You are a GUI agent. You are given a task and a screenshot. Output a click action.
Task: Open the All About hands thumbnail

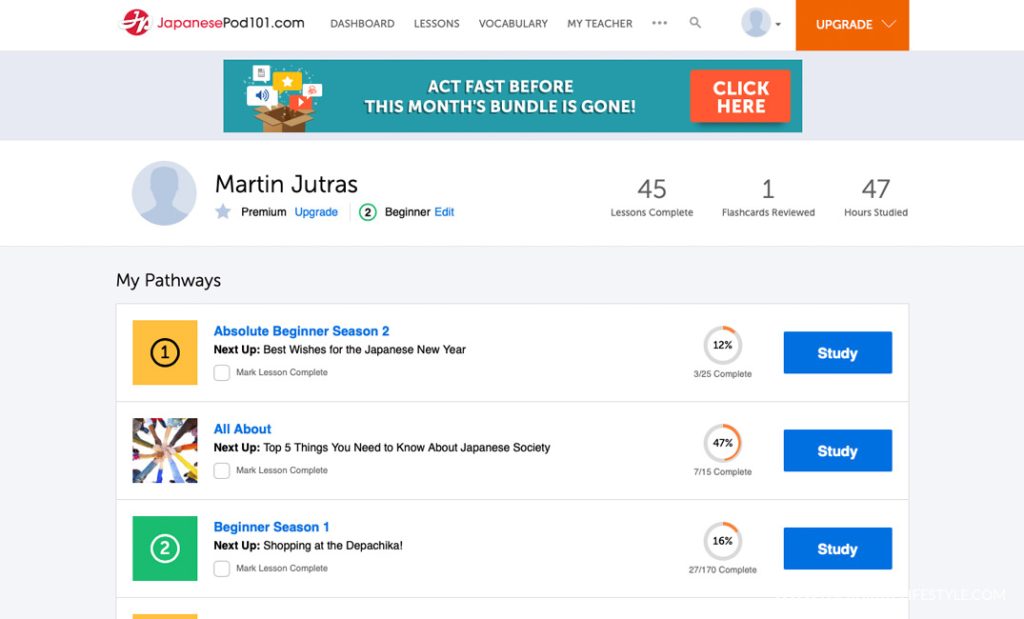coord(165,451)
